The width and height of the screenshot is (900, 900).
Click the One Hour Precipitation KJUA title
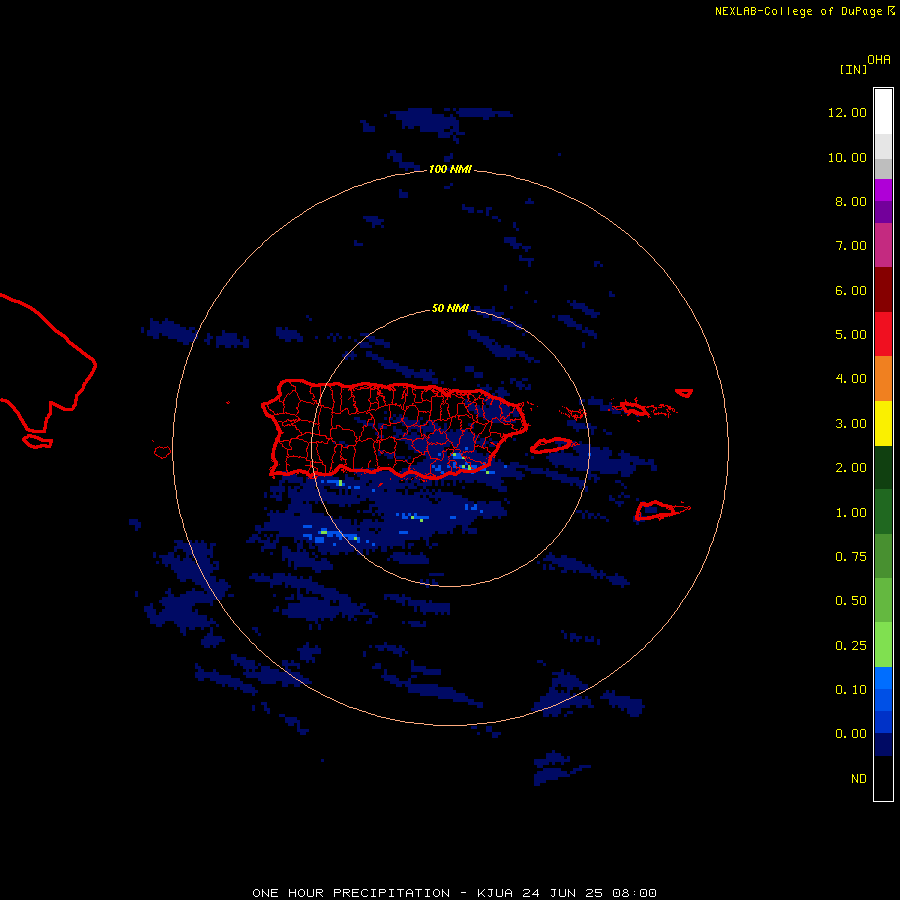(454, 893)
